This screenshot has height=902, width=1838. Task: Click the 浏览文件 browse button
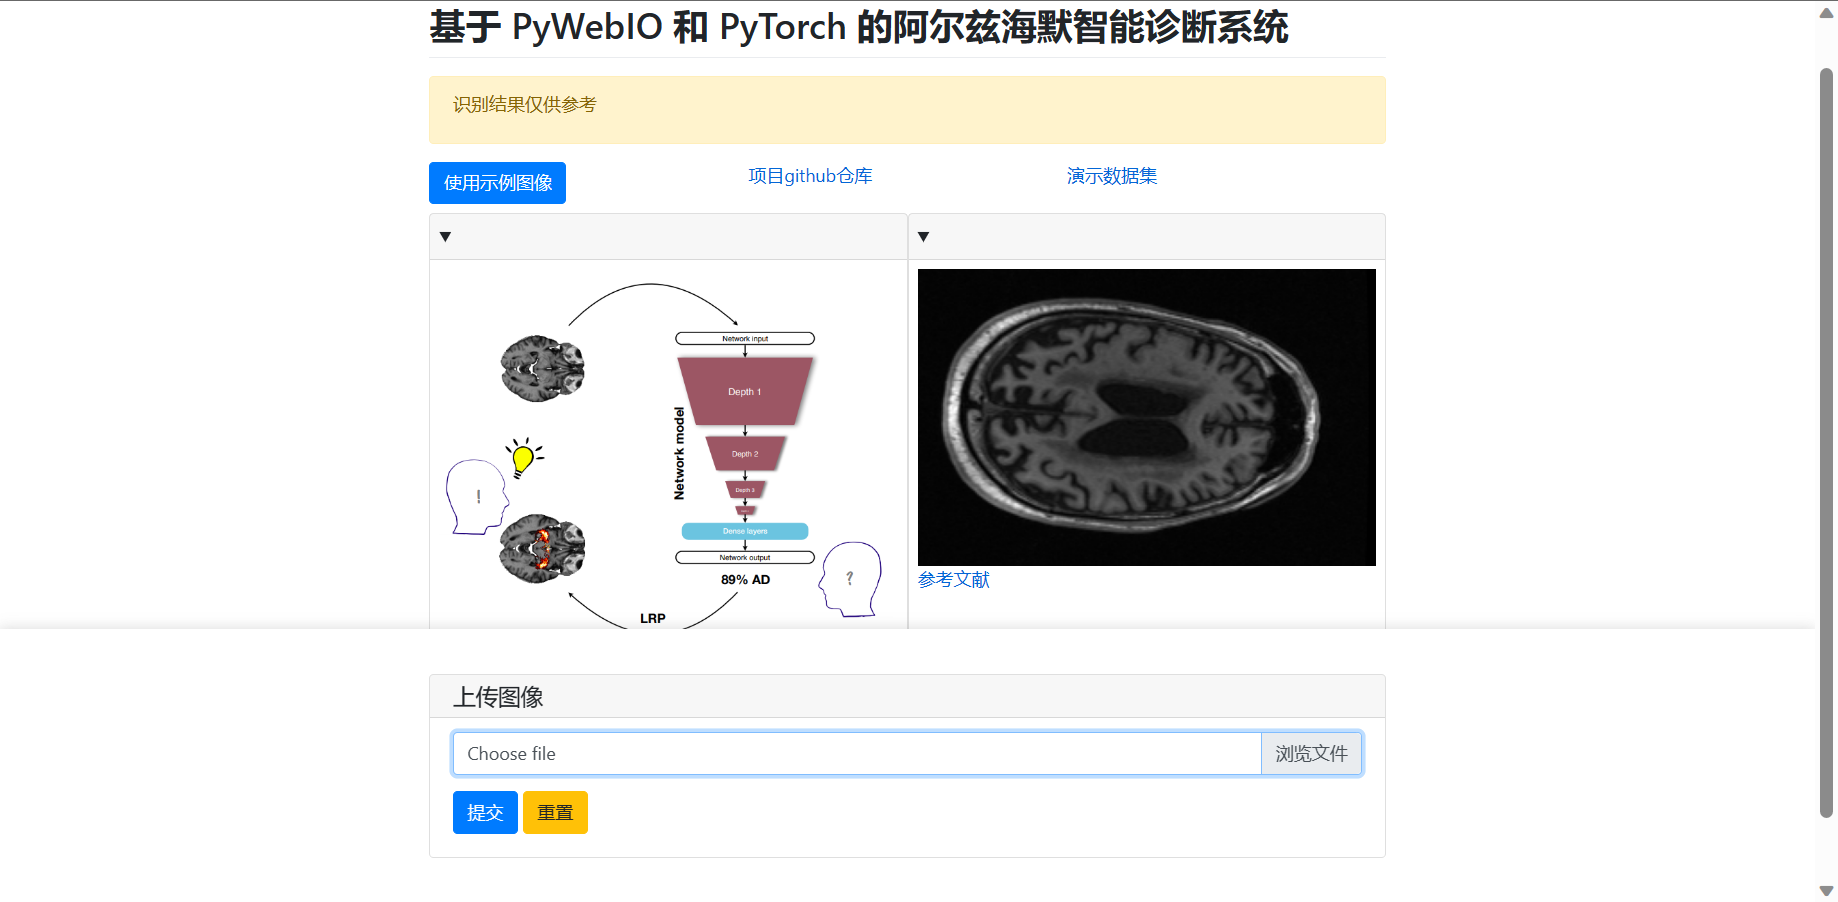(x=1311, y=754)
